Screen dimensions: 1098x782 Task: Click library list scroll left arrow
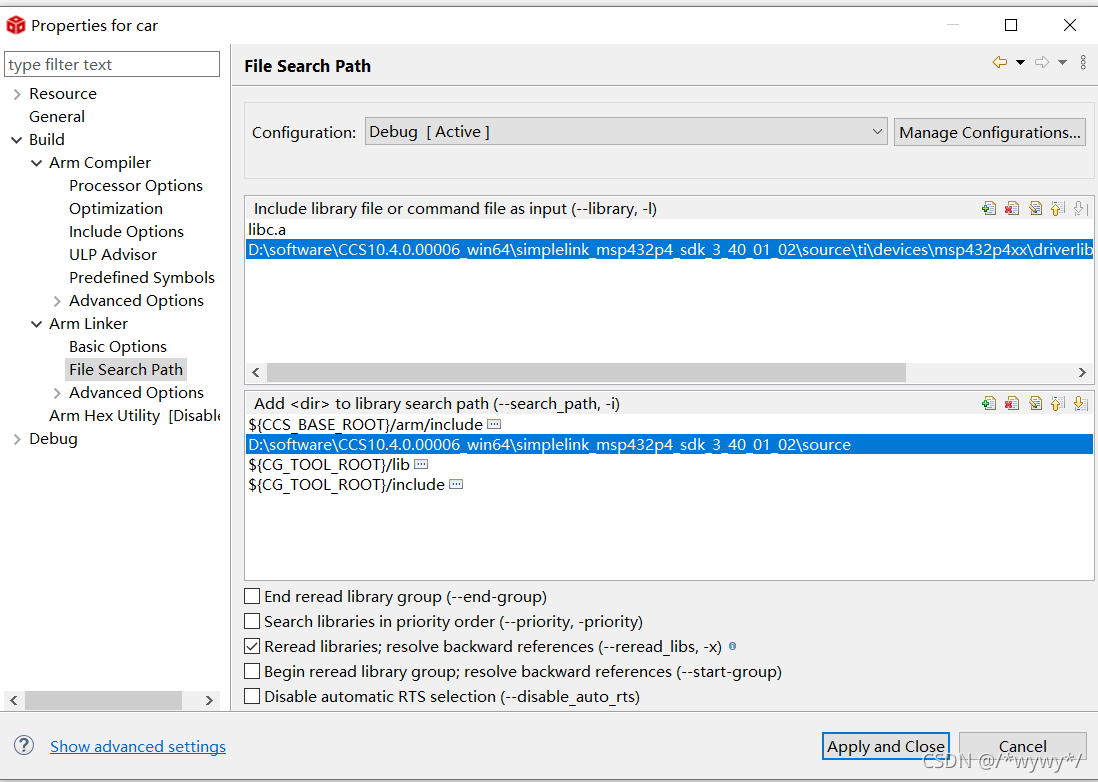(256, 372)
